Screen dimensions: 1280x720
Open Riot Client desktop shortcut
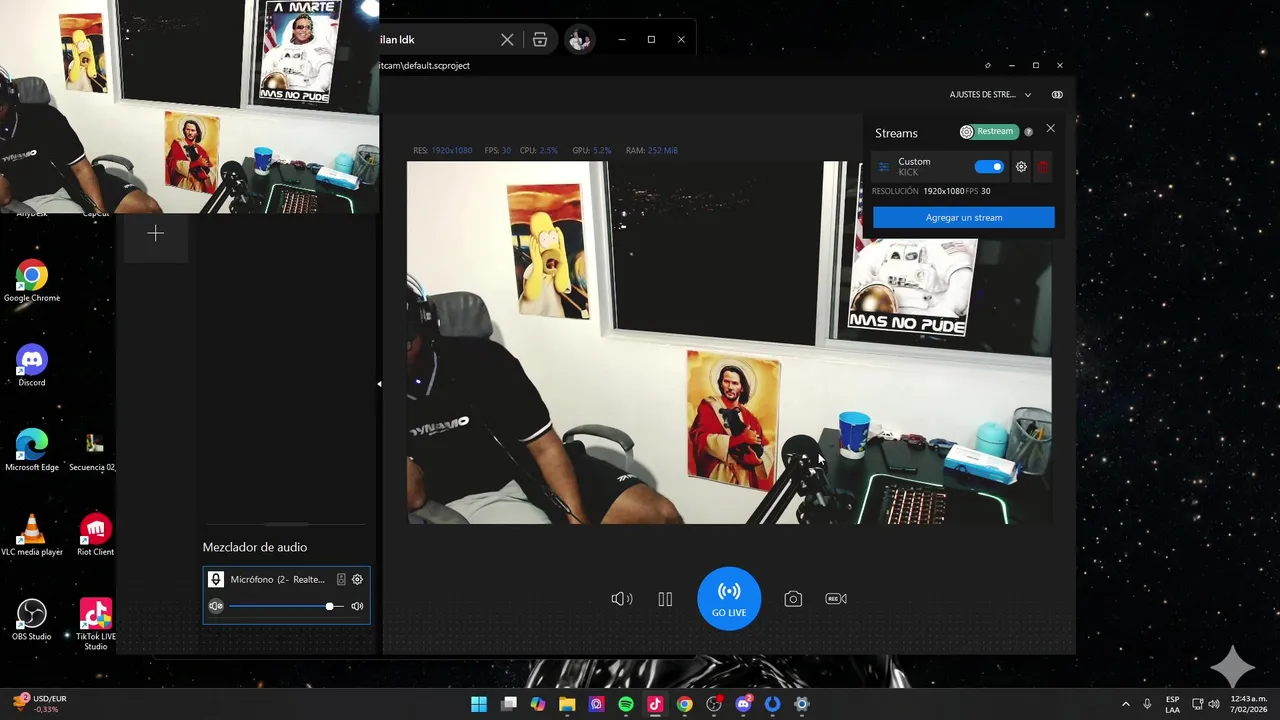[95, 535]
